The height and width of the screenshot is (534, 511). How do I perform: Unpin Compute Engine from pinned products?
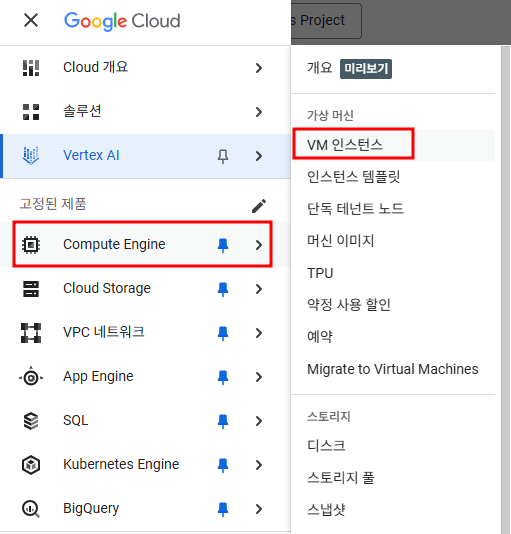[x=223, y=245]
